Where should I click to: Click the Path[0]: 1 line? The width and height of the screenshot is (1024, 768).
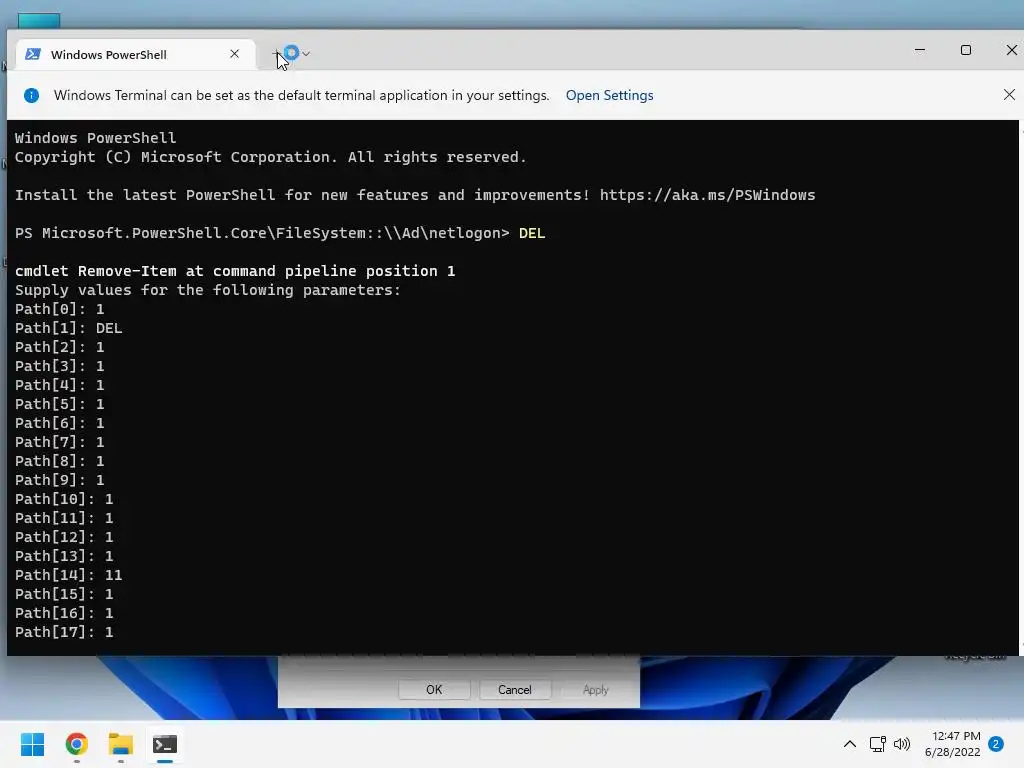59,309
